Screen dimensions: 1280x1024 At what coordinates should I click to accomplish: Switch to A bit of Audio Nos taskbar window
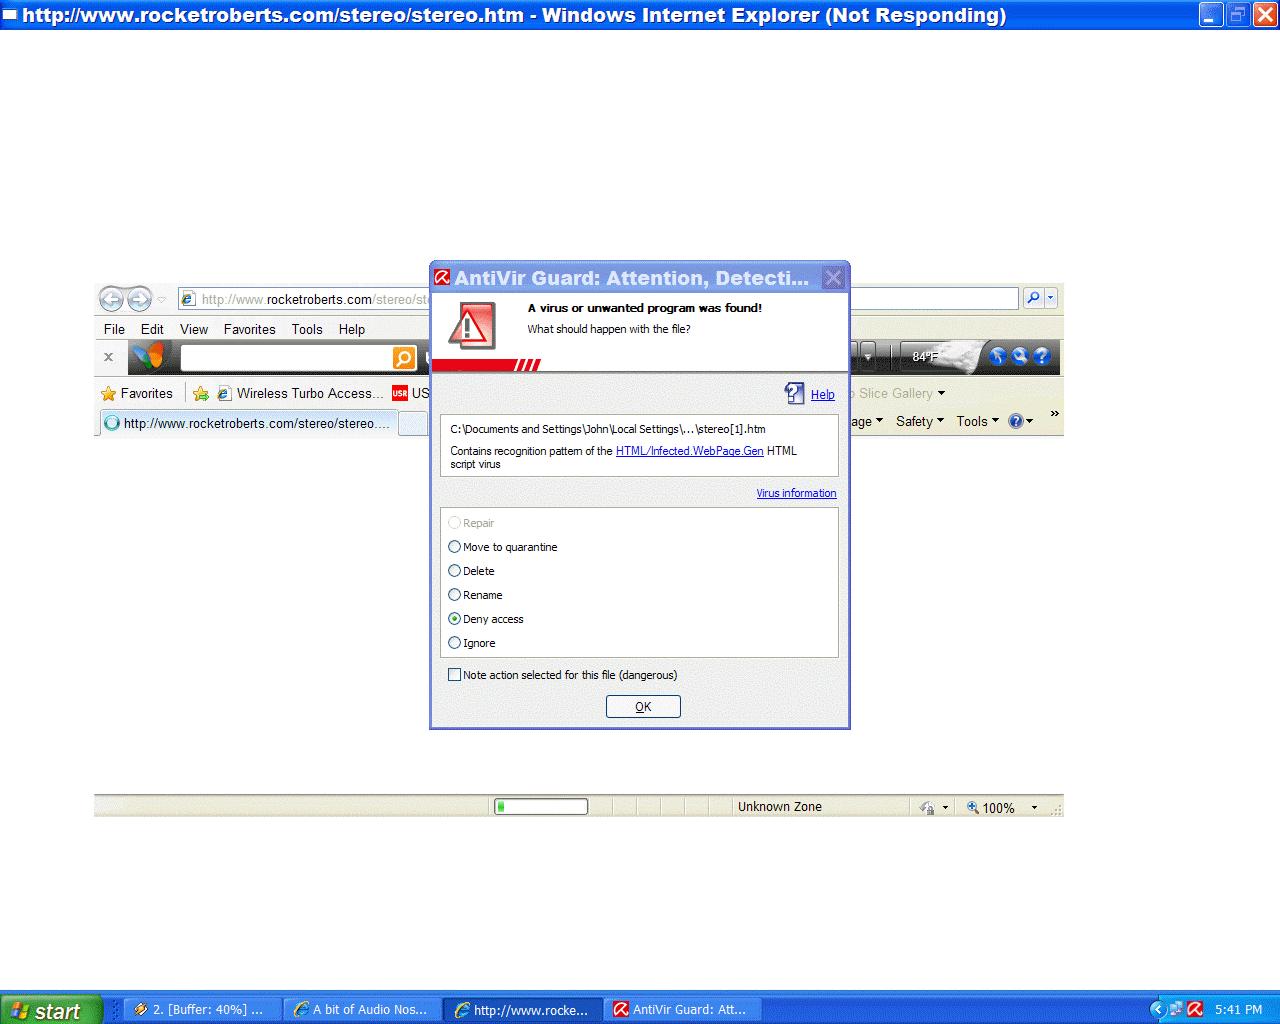tap(362, 1010)
